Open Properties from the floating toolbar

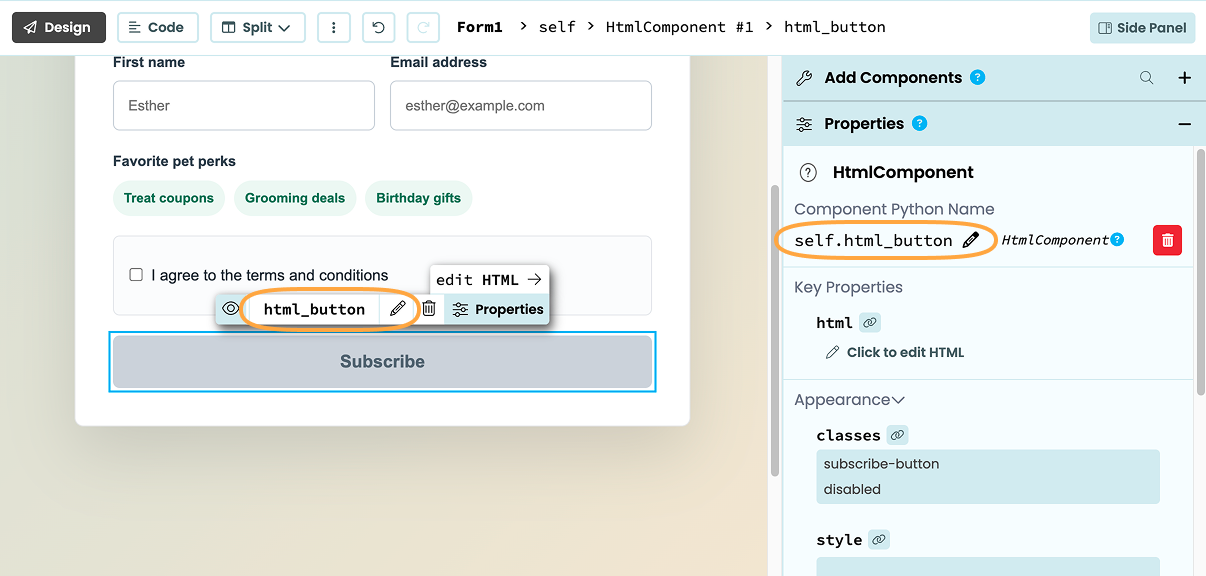pyautogui.click(x=497, y=309)
